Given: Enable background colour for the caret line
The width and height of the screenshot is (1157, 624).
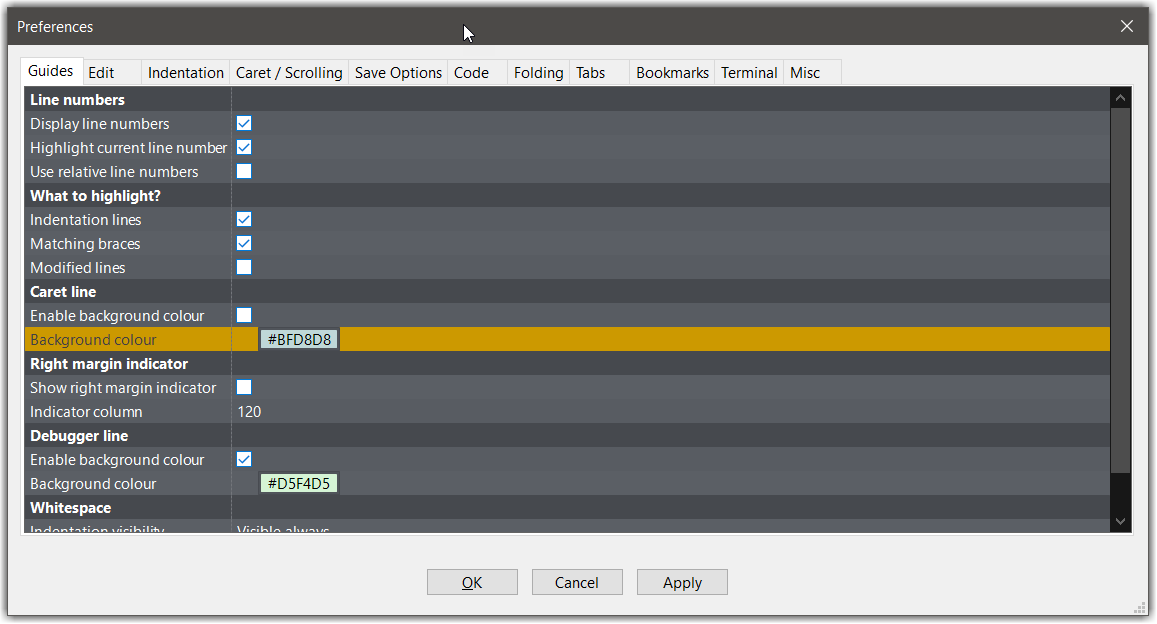Looking at the screenshot, I should point(244,315).
